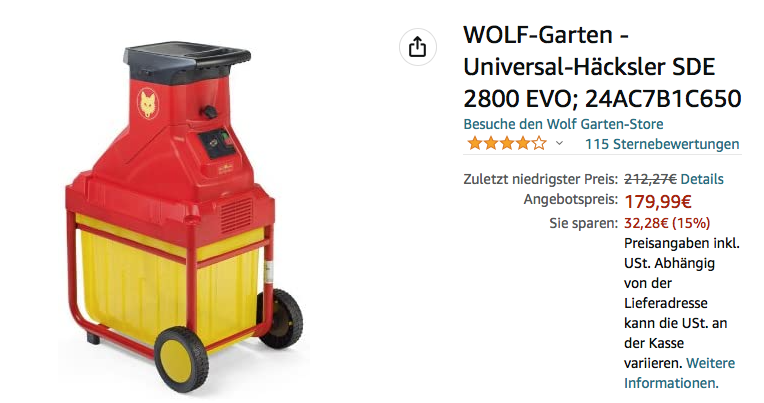Click the Preisangaben inkl. USt. notice text
Screen dimensions: 764x403
[x=682, y=313]
